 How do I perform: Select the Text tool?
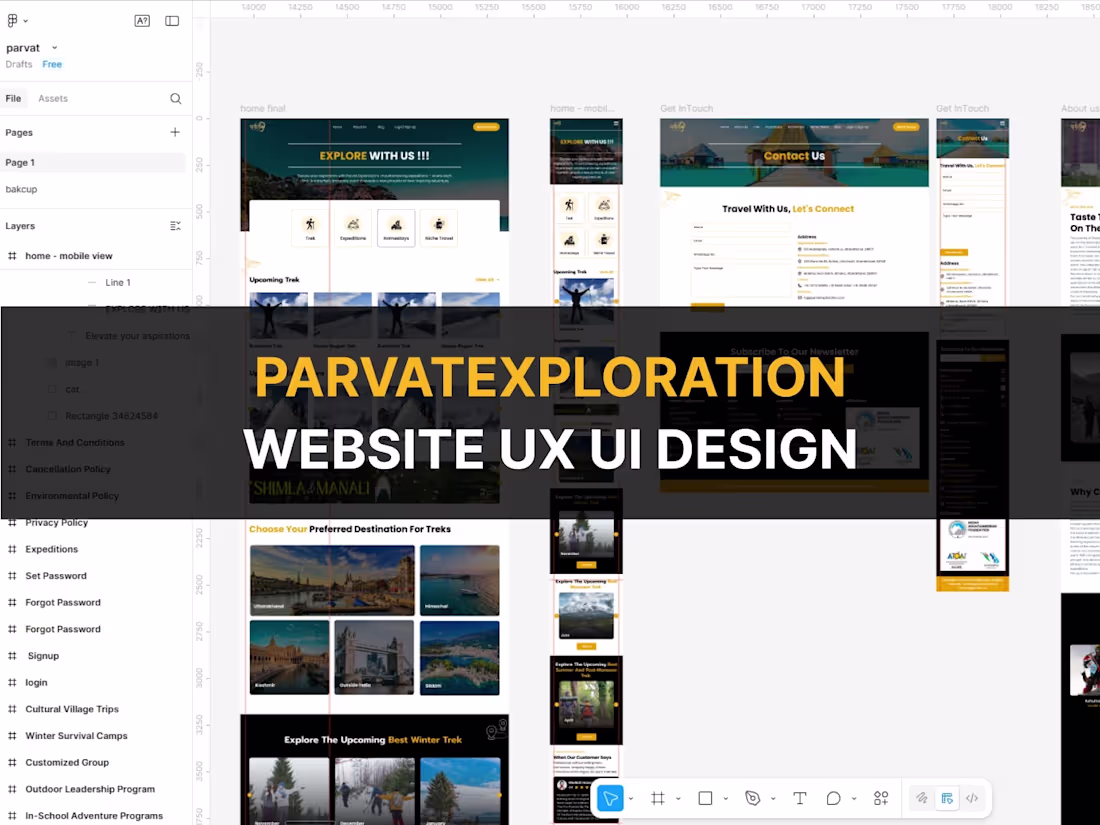click(800, 798)
